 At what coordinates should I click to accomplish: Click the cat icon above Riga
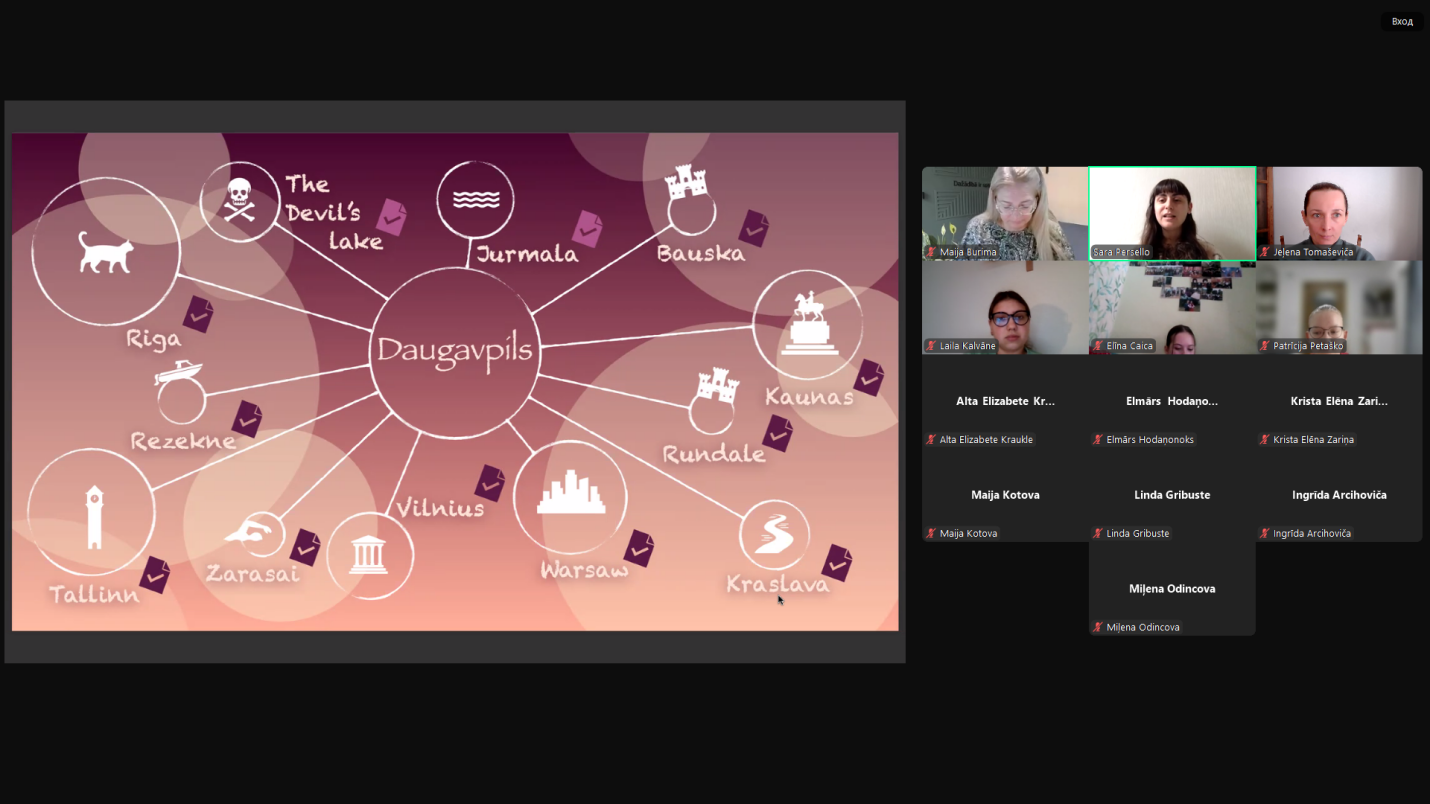click(106, 252)
